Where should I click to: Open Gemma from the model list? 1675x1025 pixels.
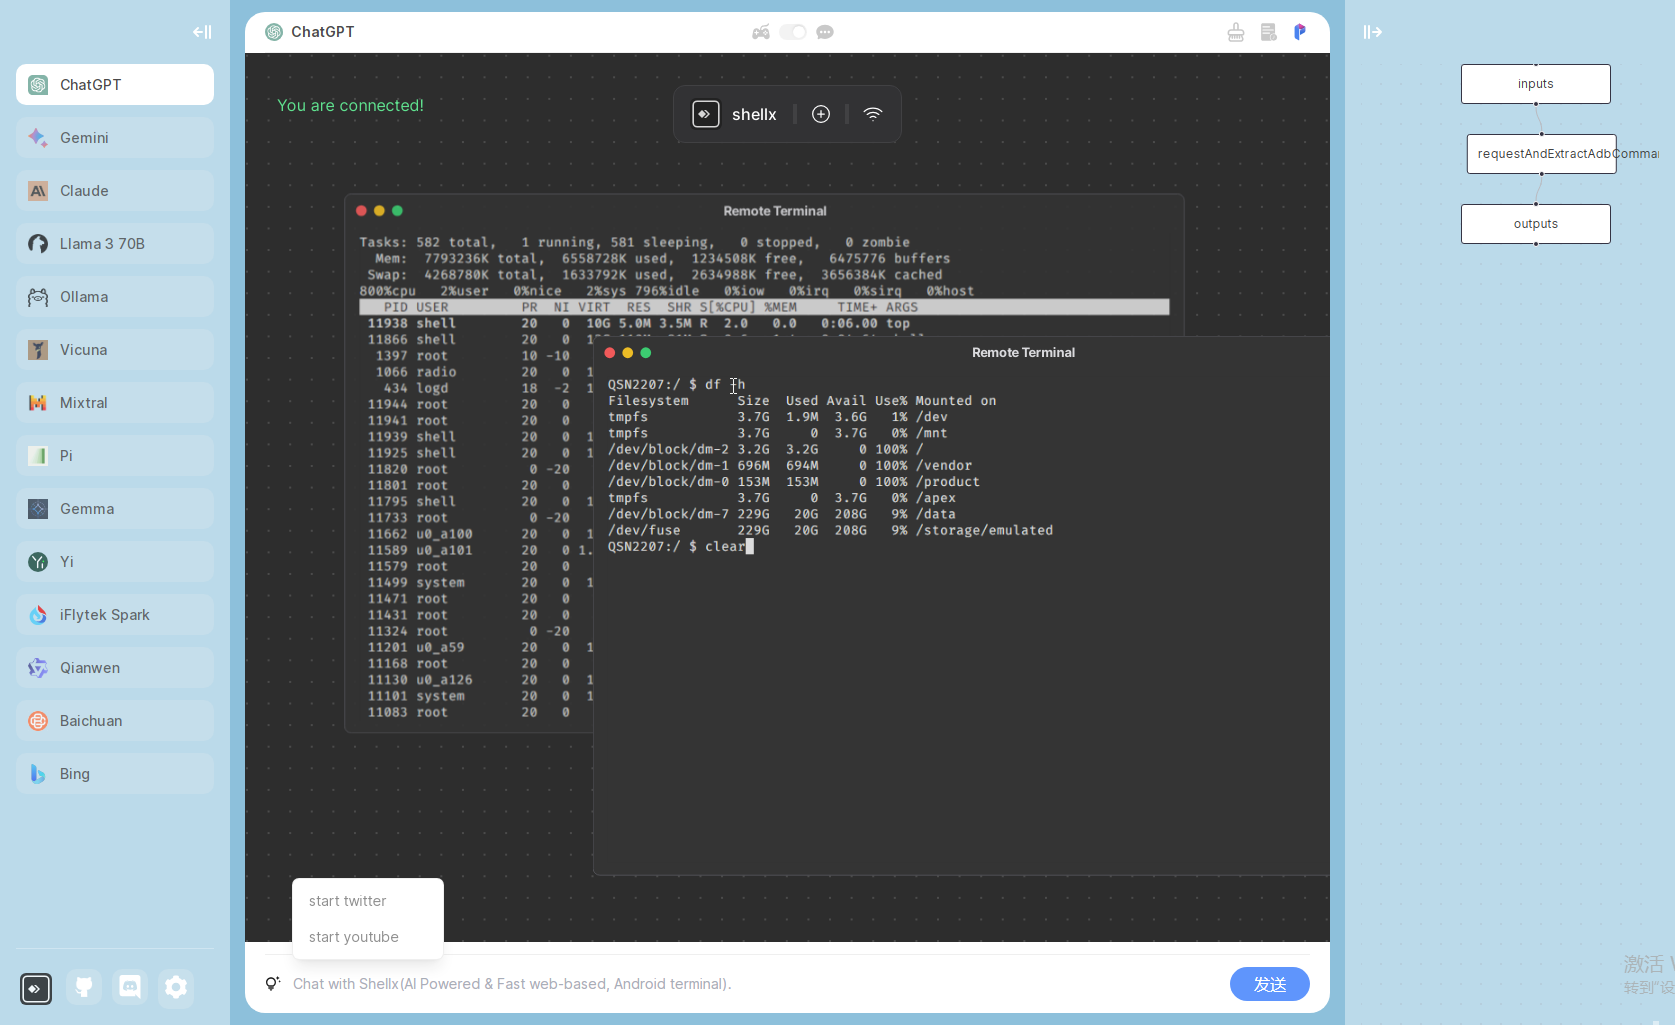tap(115, 509)
